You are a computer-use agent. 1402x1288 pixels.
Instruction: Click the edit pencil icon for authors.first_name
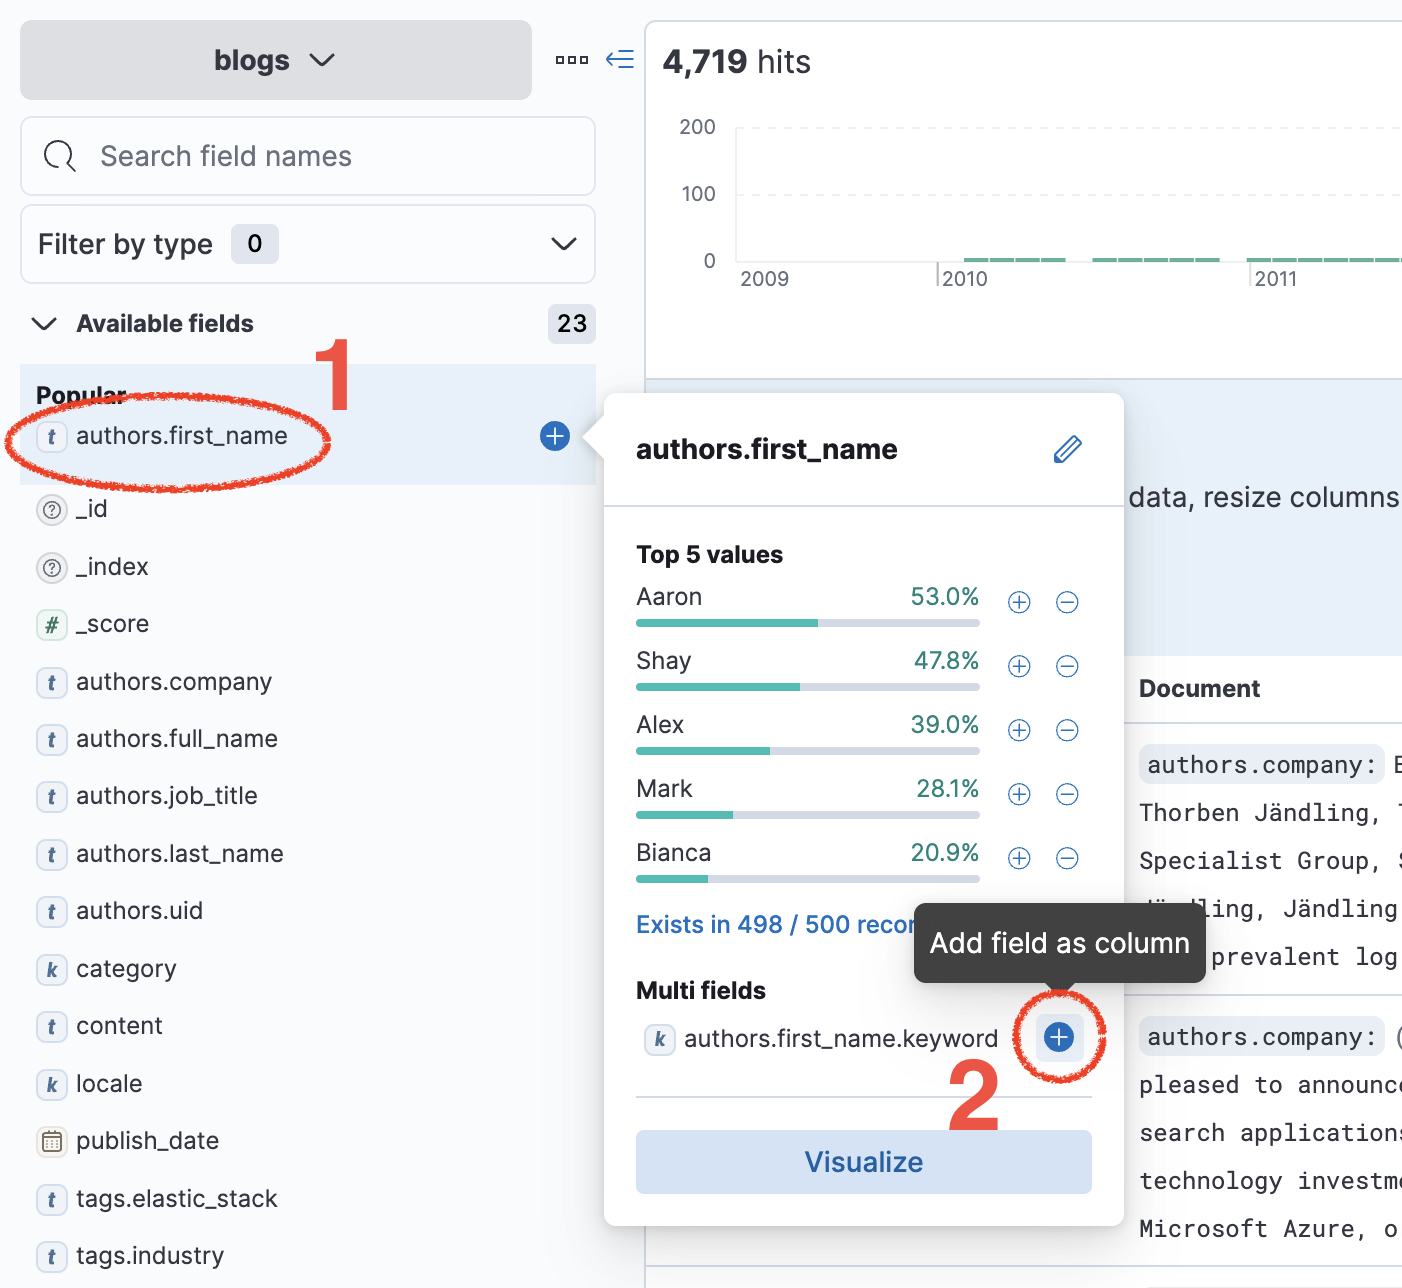tap(1068, 450)
